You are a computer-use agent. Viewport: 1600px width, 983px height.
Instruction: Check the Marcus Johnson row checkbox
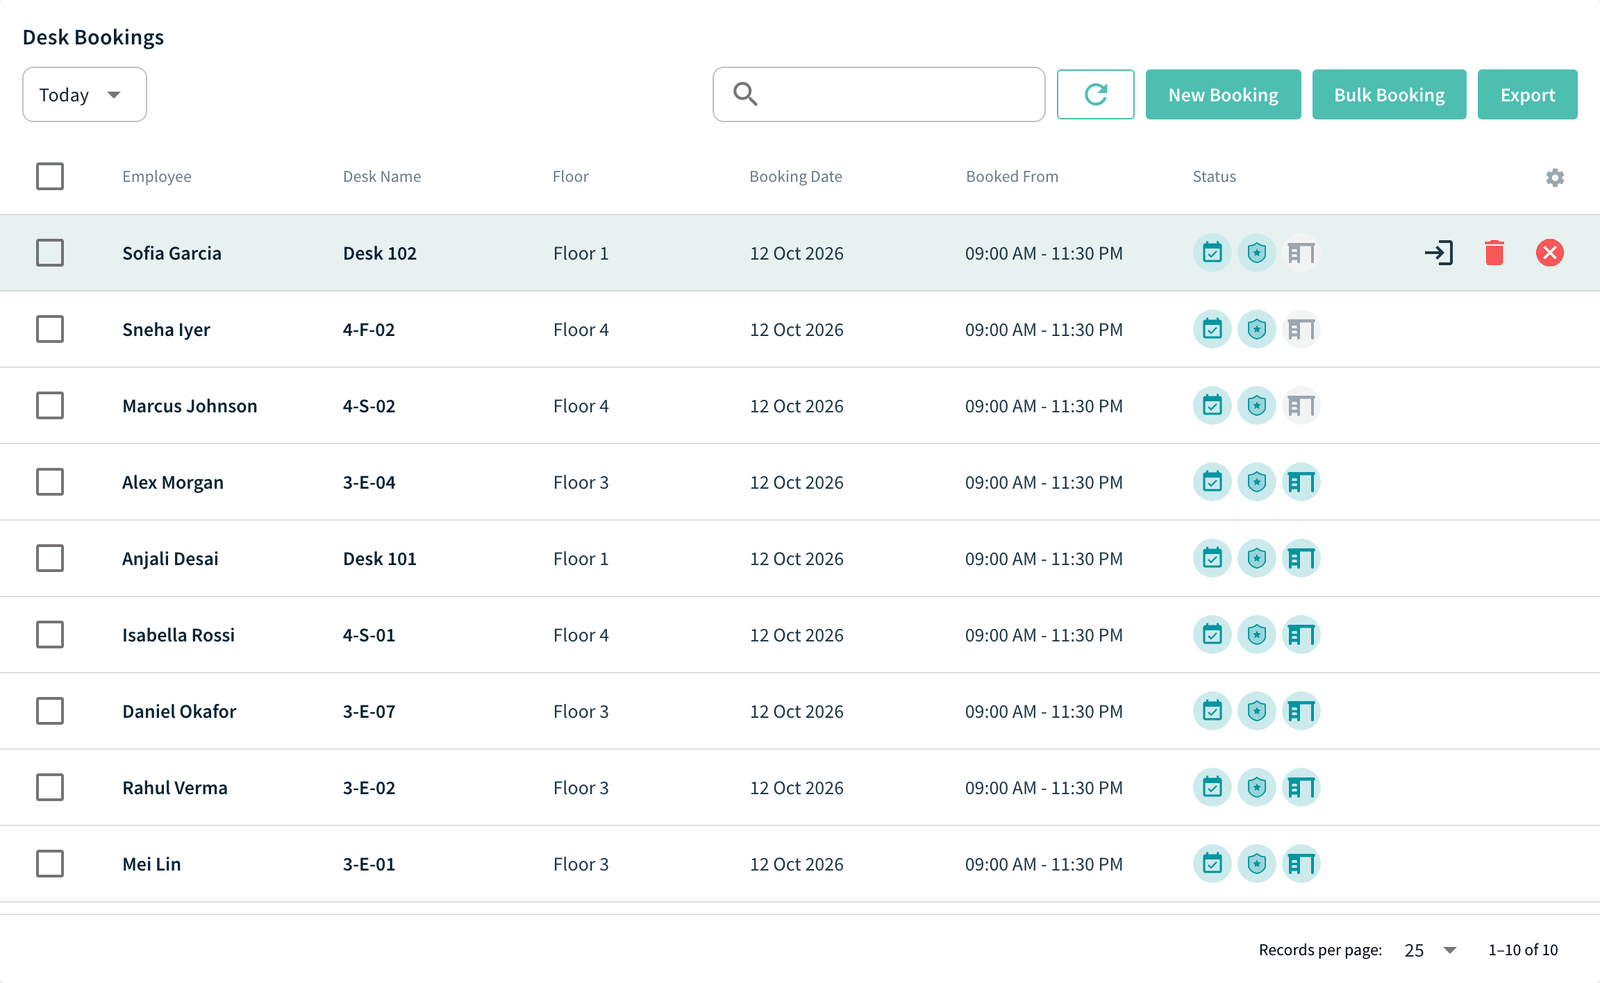click(50, 406)
